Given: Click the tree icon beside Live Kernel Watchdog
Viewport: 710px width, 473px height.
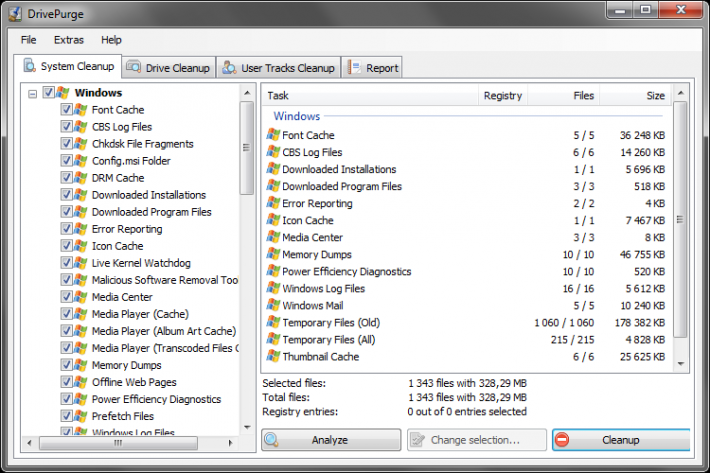Looking at the screenshot, I should pos(81,263).
